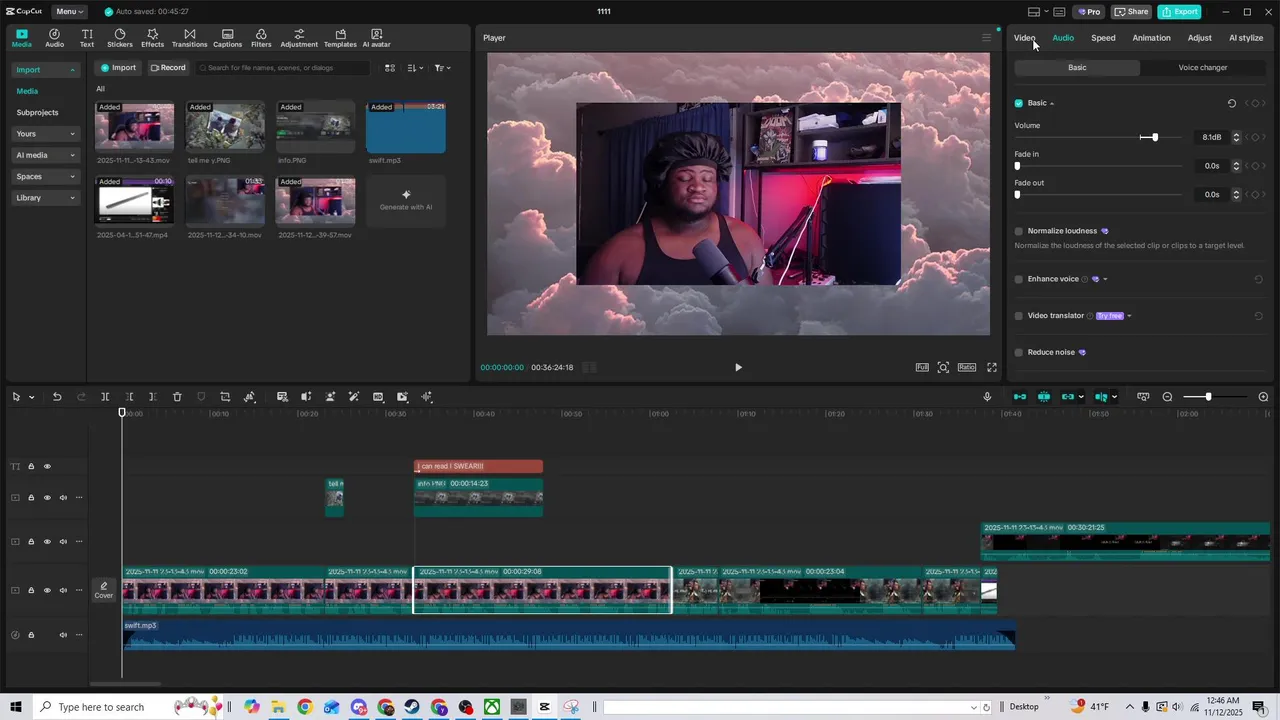Open the media sort dropdown
Image resolution: width=1280 pixels, height=720 pixels.
tap(416, 68)
